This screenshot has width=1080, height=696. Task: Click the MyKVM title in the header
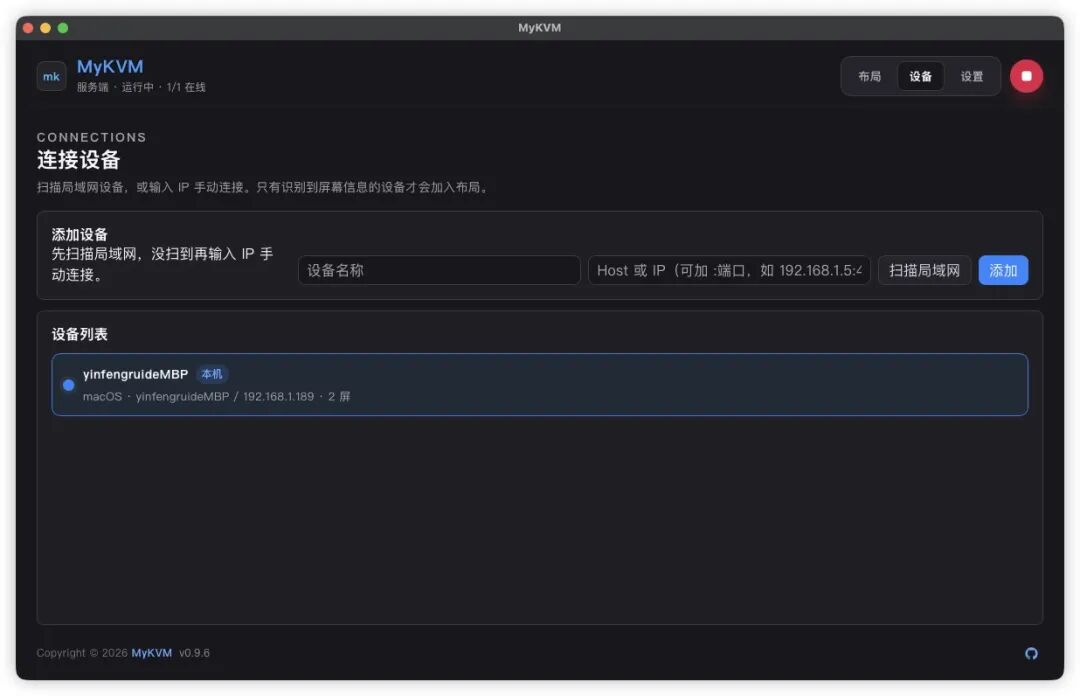[110, 67]
